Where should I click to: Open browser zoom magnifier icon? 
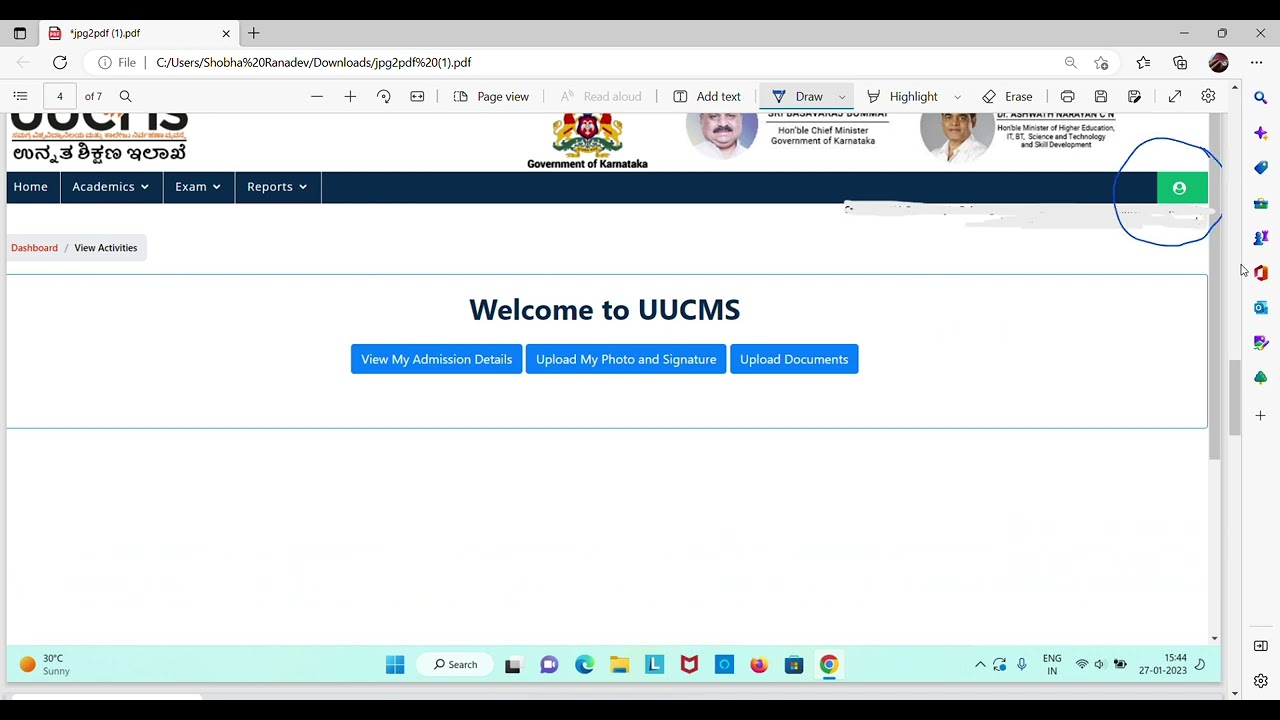click(x=1071, y=62)
